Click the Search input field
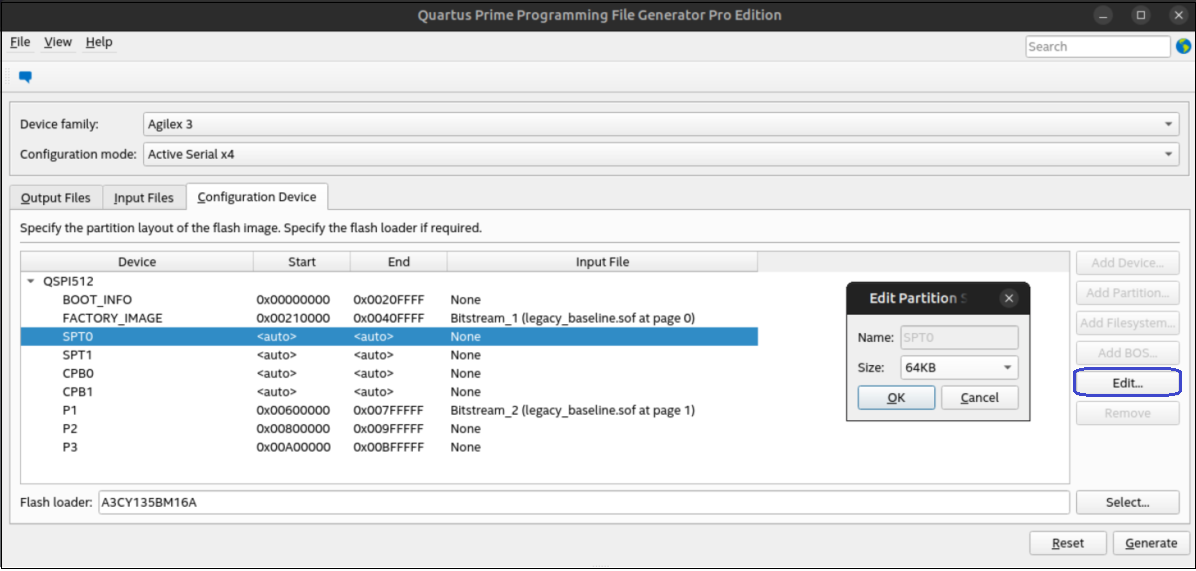The height and width of the screenshot is (571, 1196). (1096, 47)
